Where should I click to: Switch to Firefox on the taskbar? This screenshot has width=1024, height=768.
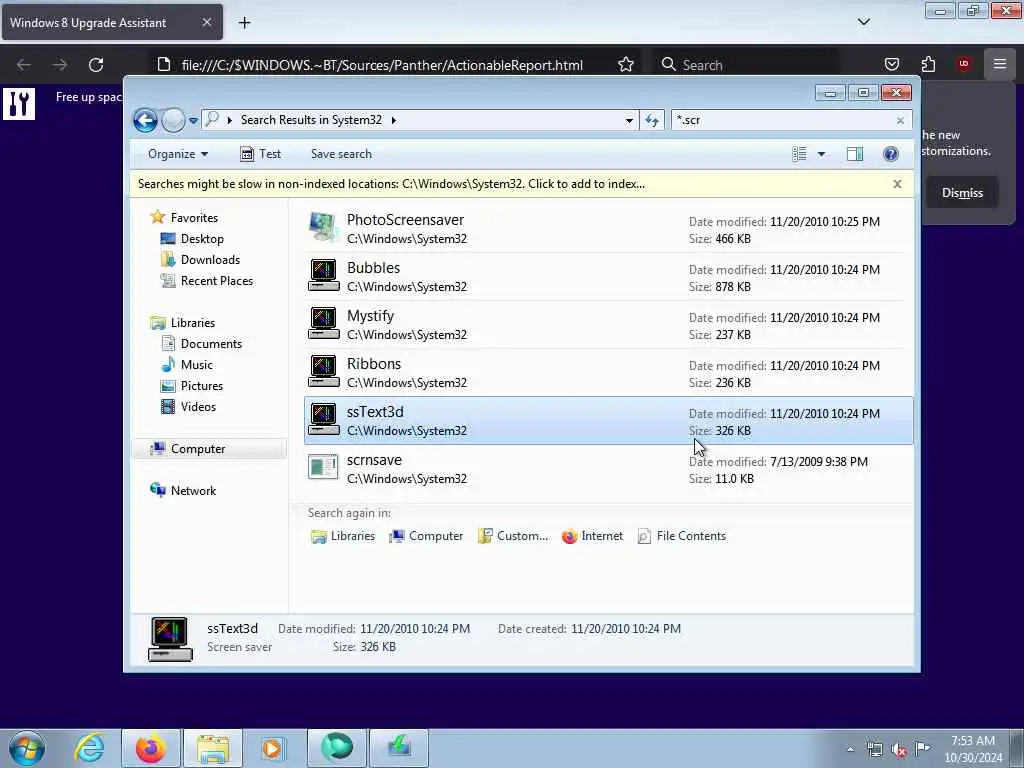pos(151,748)
